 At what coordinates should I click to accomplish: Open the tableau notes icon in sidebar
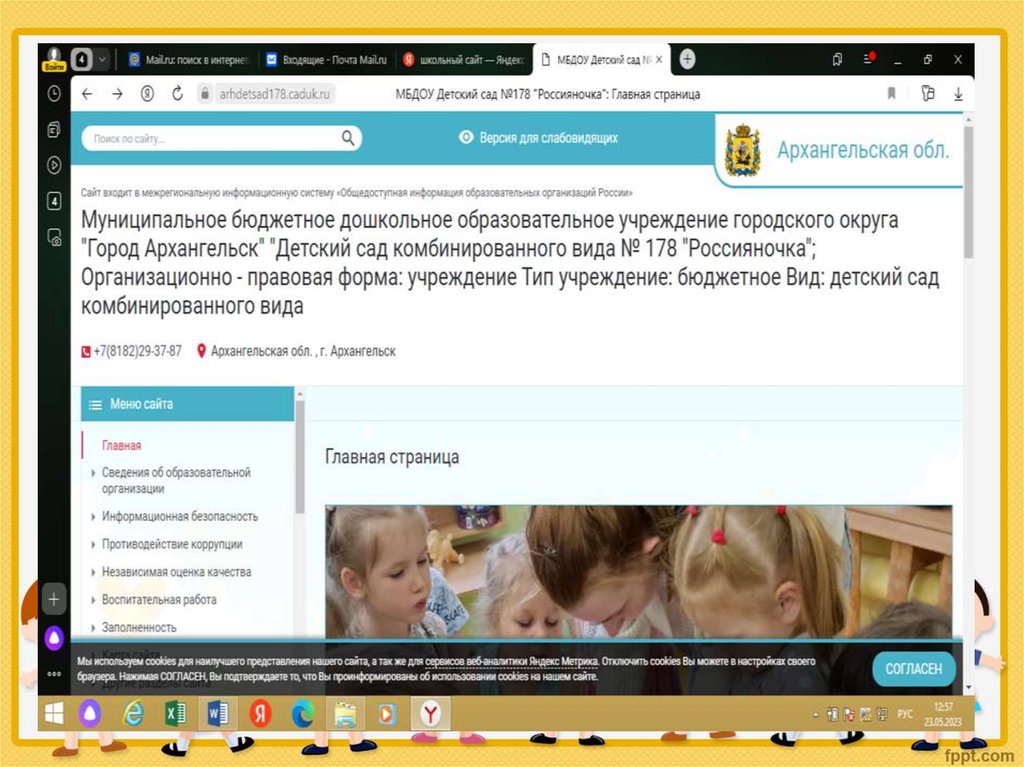click(54, 129)
